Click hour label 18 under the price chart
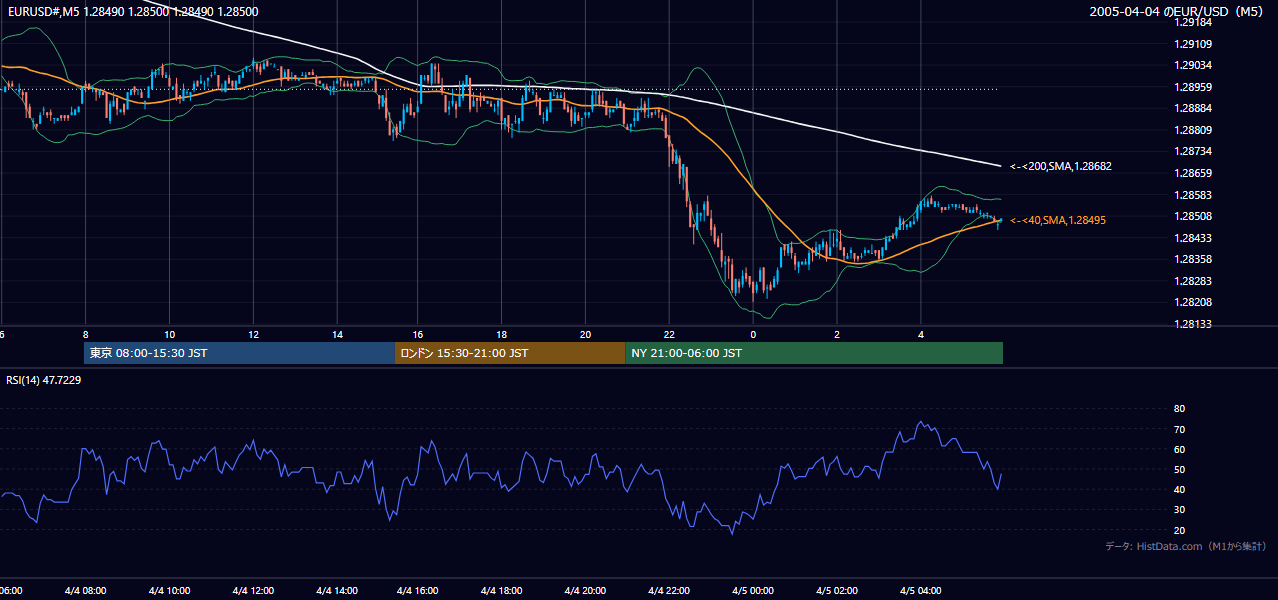 (x=502, y=334)
